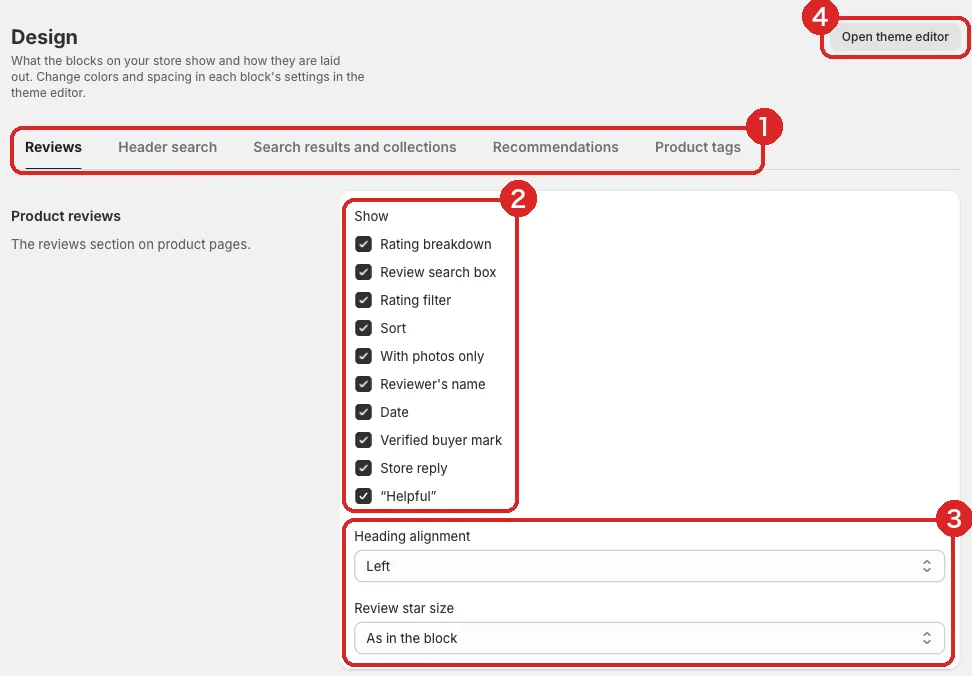The image size is (972, 676).
Task: Toggle the Store reply checkbox
Action: click(363, 468)
